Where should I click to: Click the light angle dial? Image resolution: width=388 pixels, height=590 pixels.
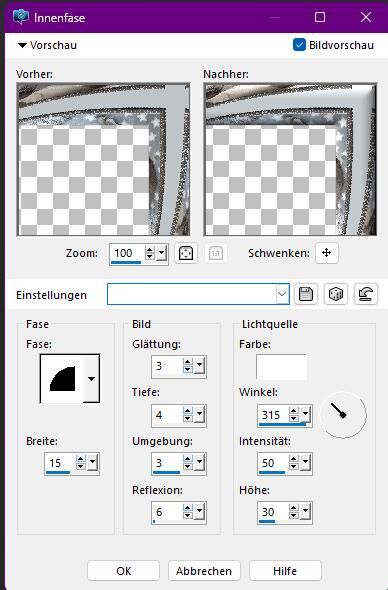point(343,415)
